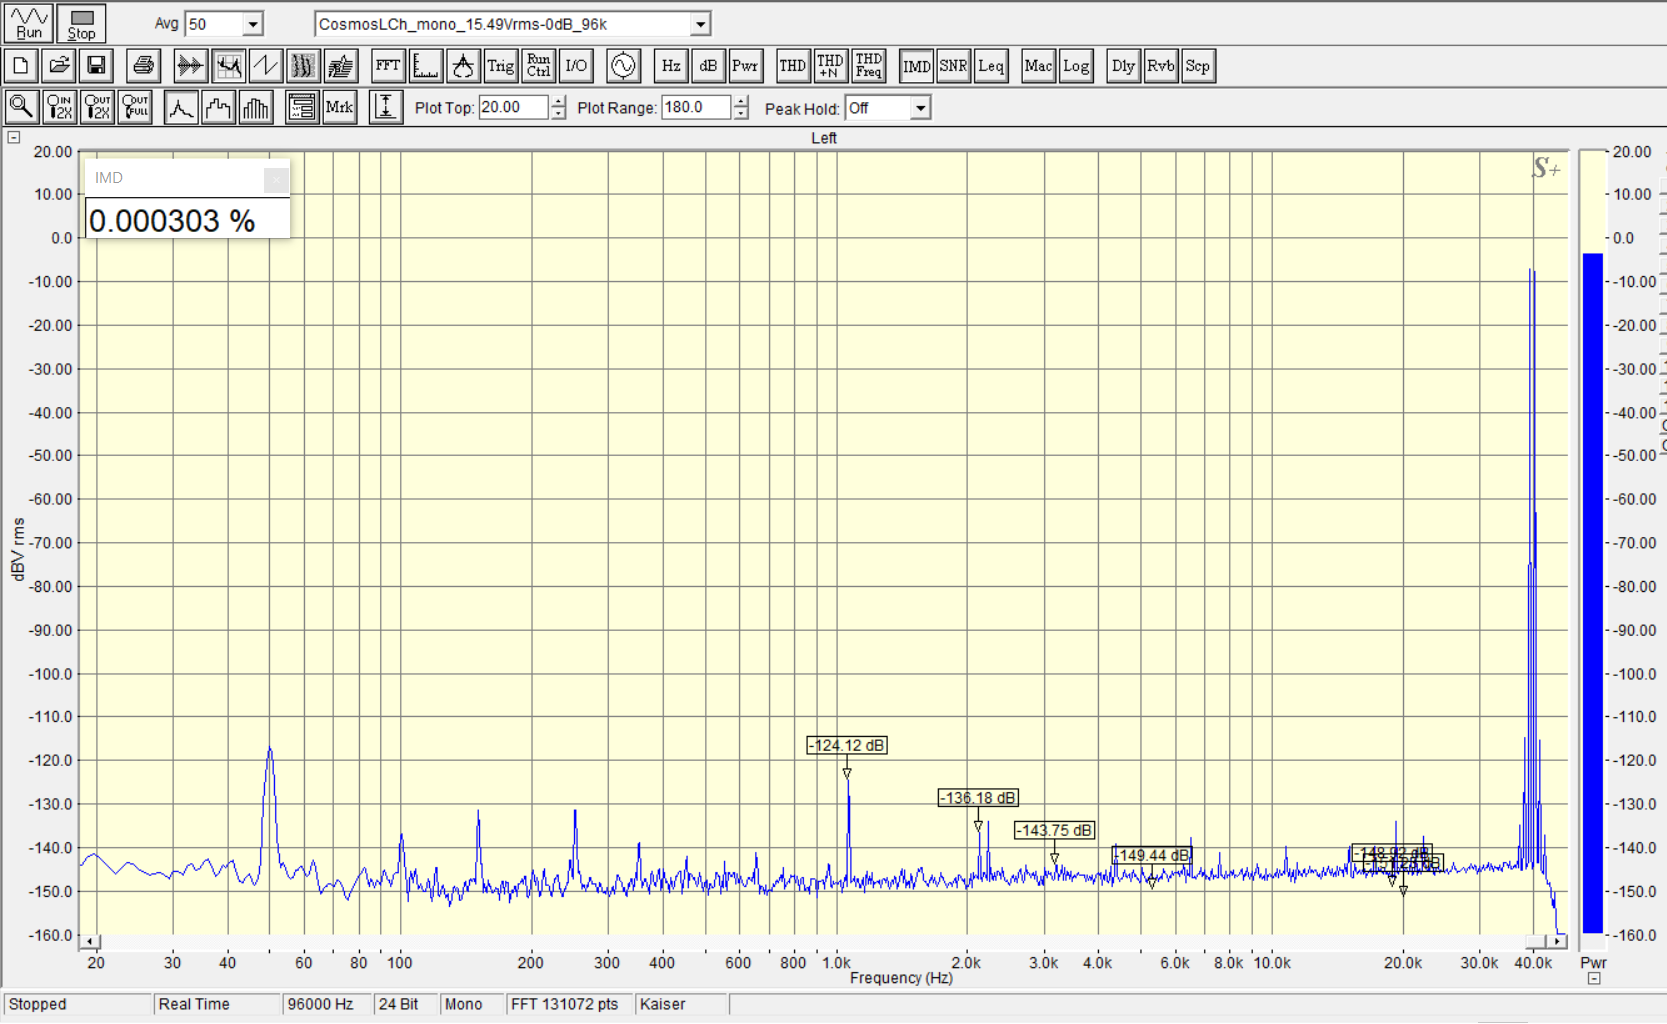This screenshot has width=1667, height=1024.
Task: Click the Mrk markers button
Action: click(x=339, y=107)
